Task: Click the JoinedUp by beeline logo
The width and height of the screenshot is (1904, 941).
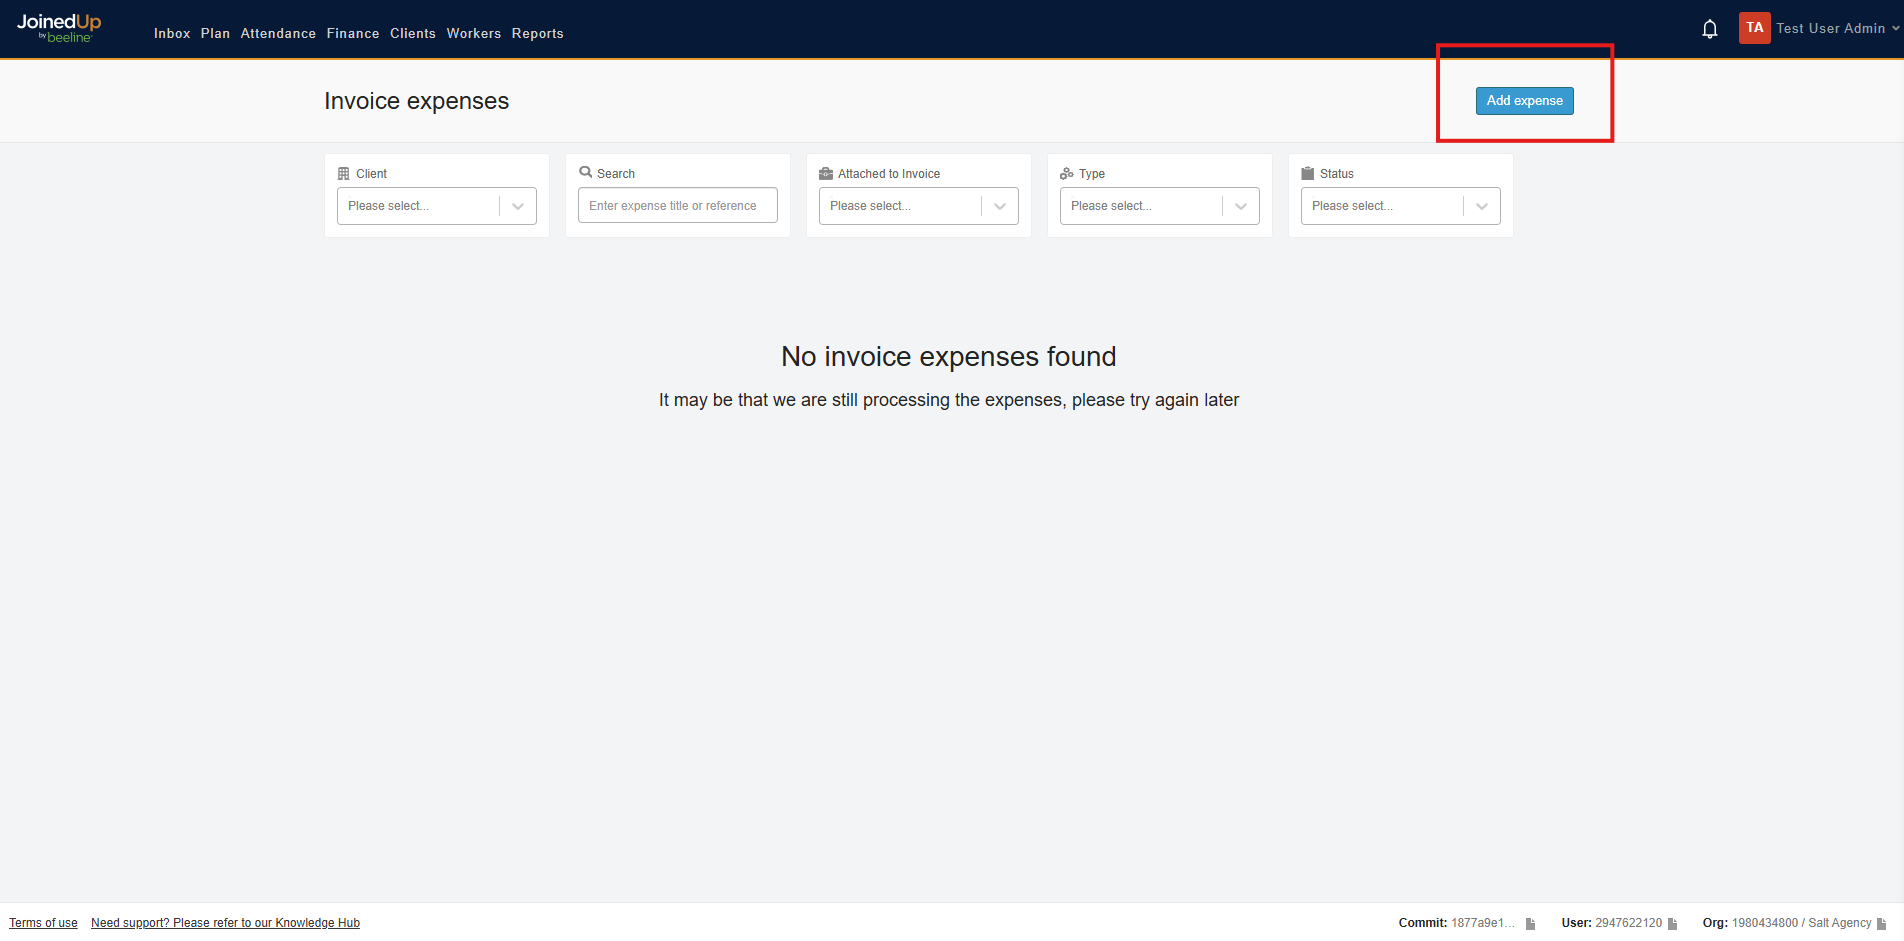Action: coord(57,28)
